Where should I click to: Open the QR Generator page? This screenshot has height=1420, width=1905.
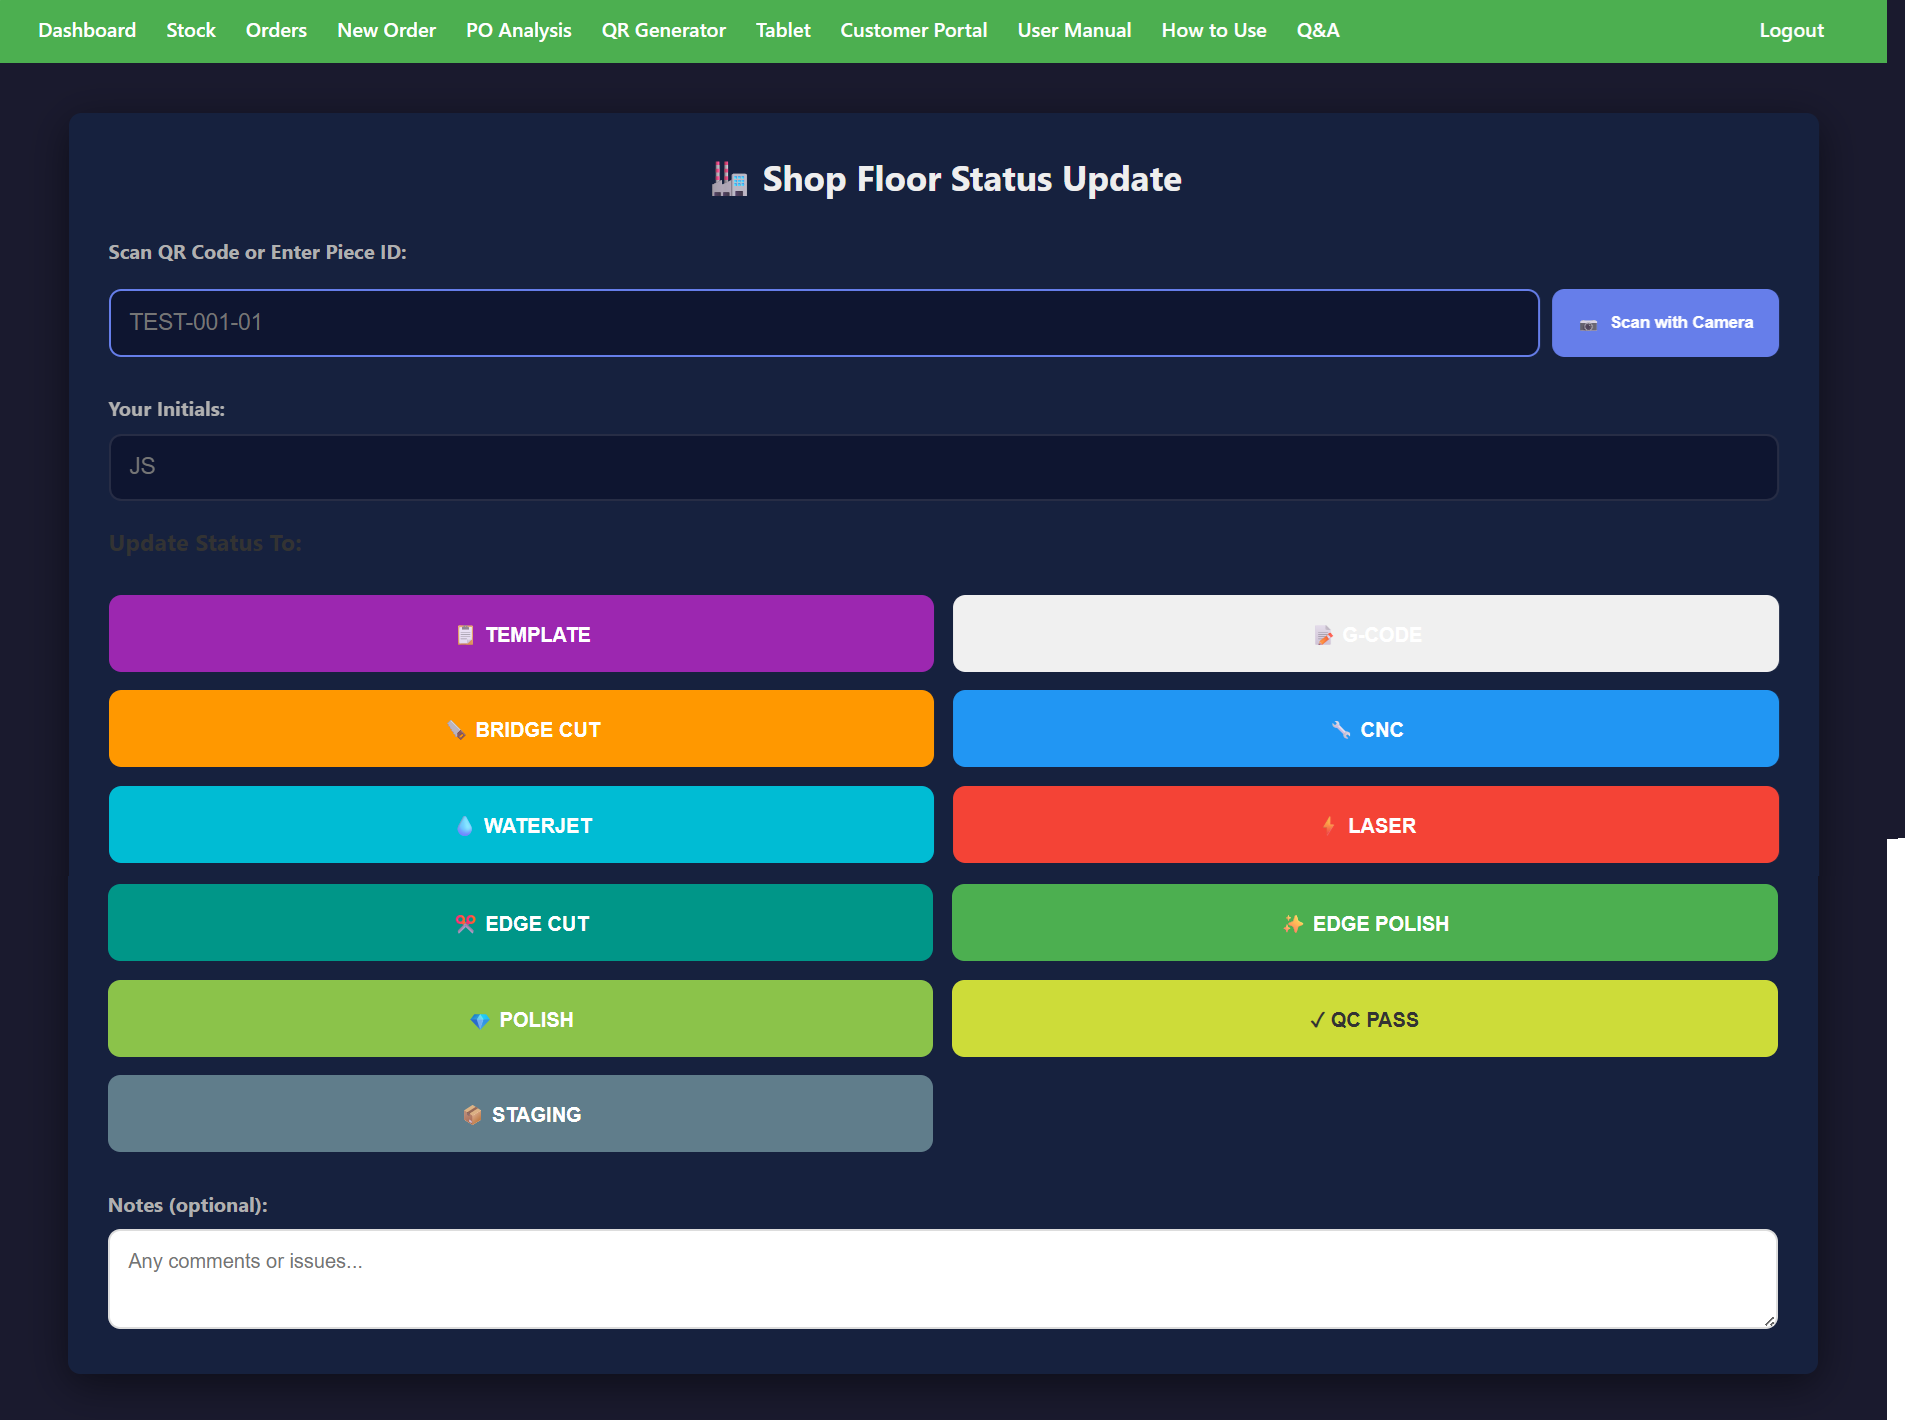pos(663,30)
